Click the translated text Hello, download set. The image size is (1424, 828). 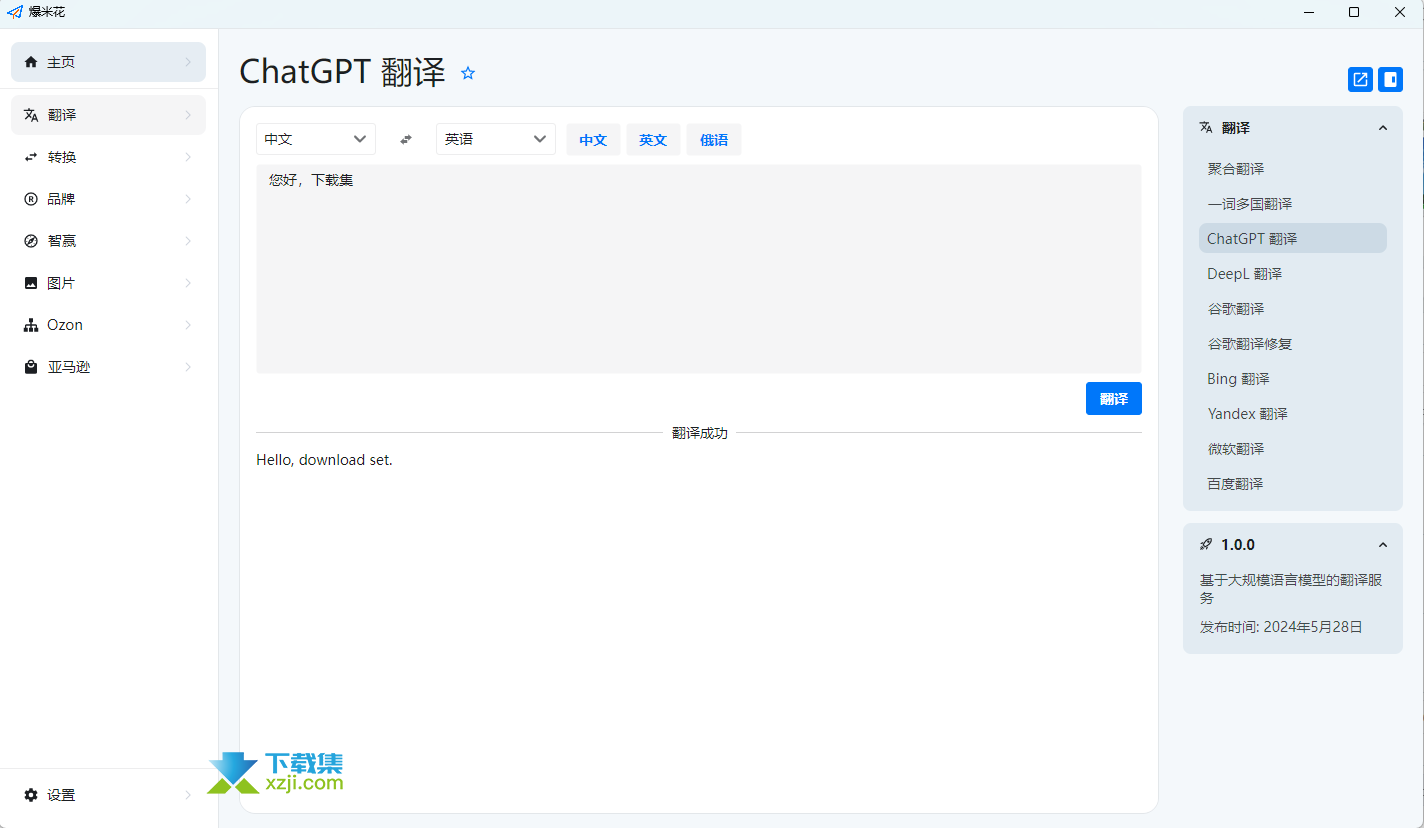click(x=325, y=460)
